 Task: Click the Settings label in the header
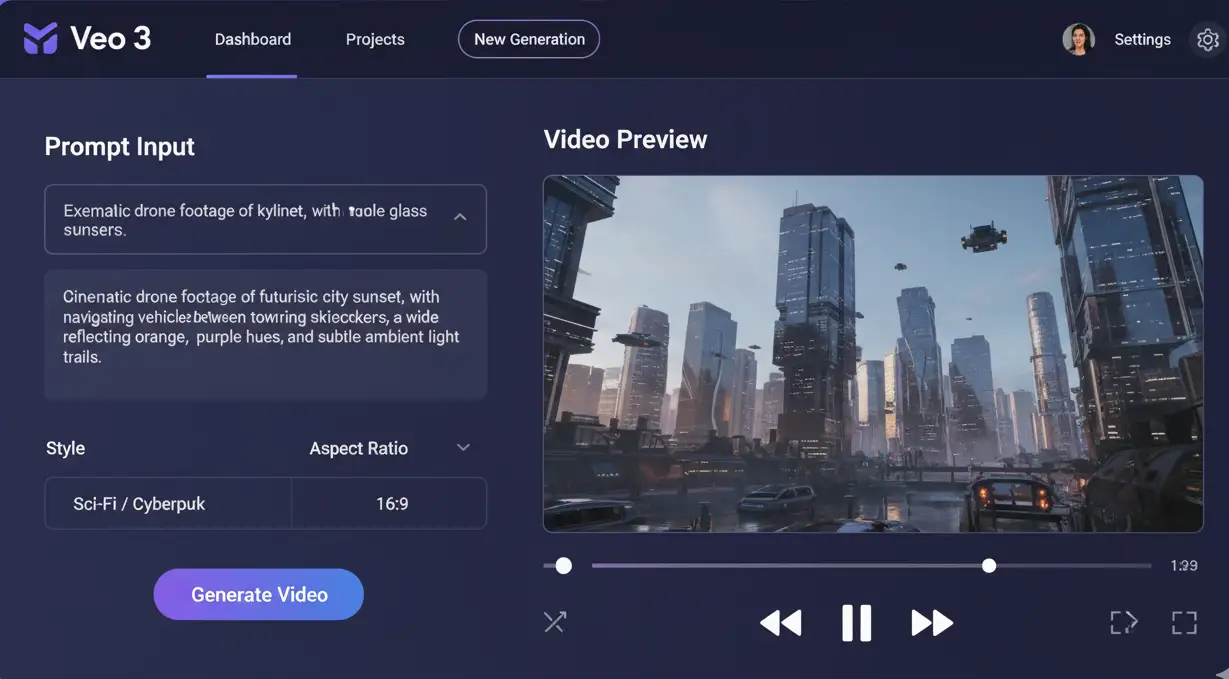click(1142, 38)
